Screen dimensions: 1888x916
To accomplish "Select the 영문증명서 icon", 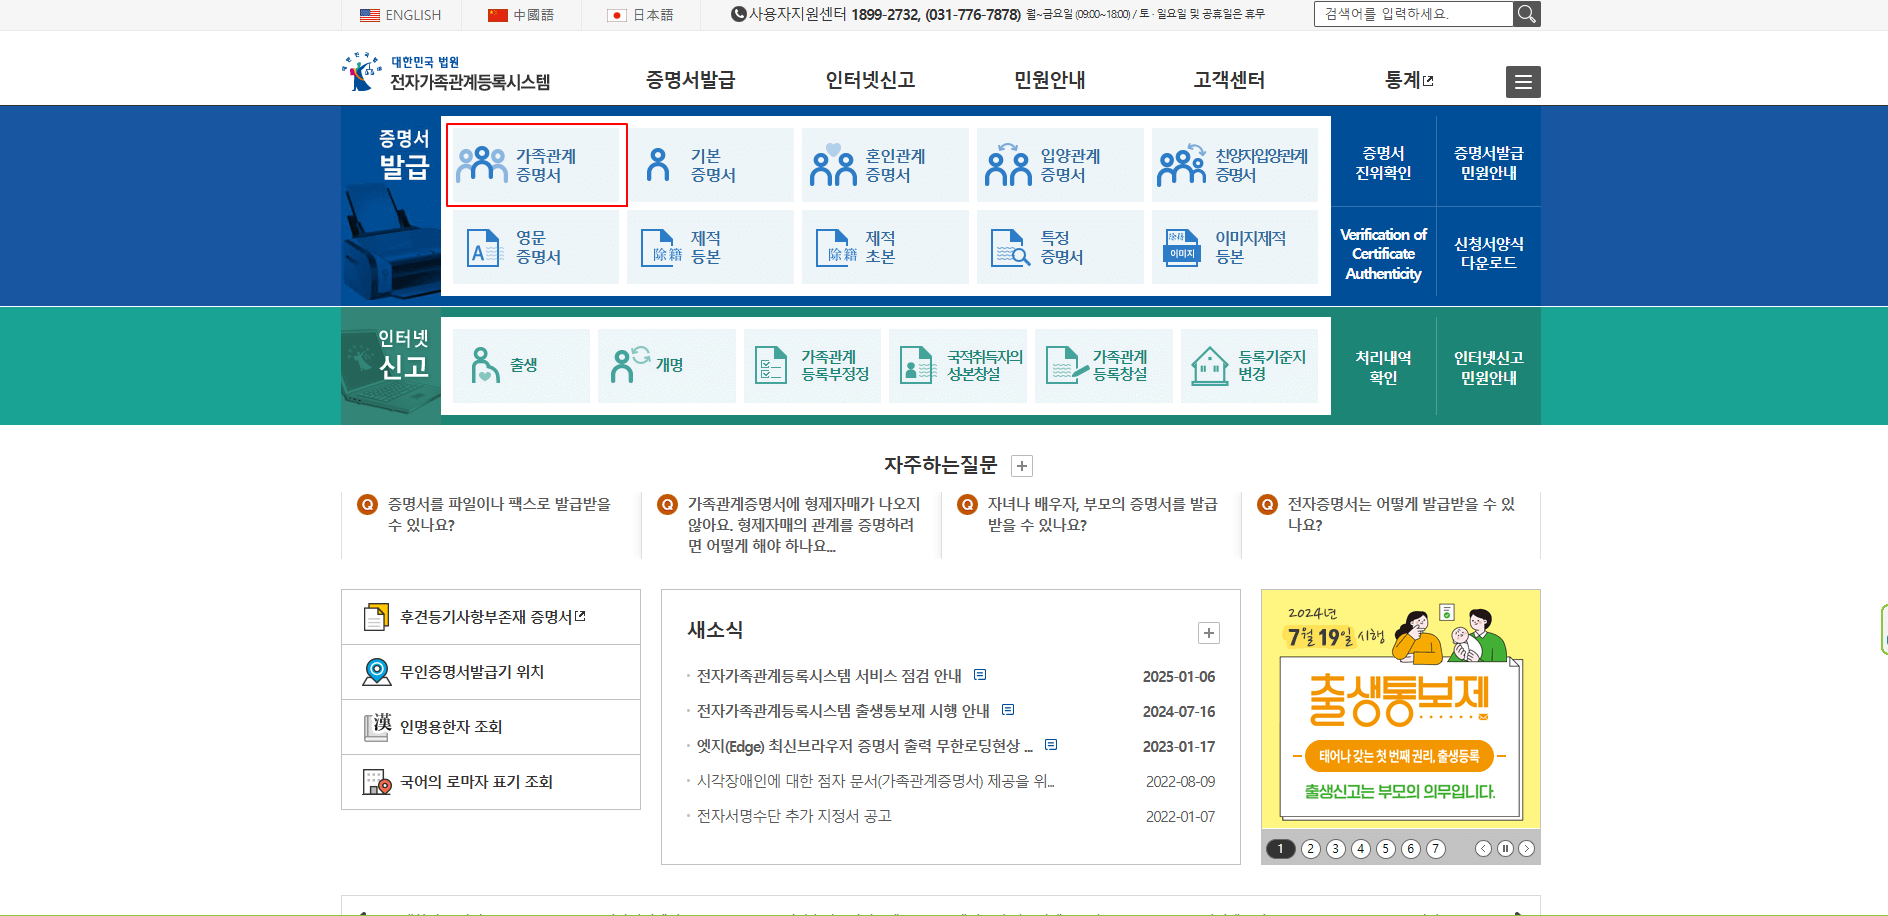I will [536, 247].
